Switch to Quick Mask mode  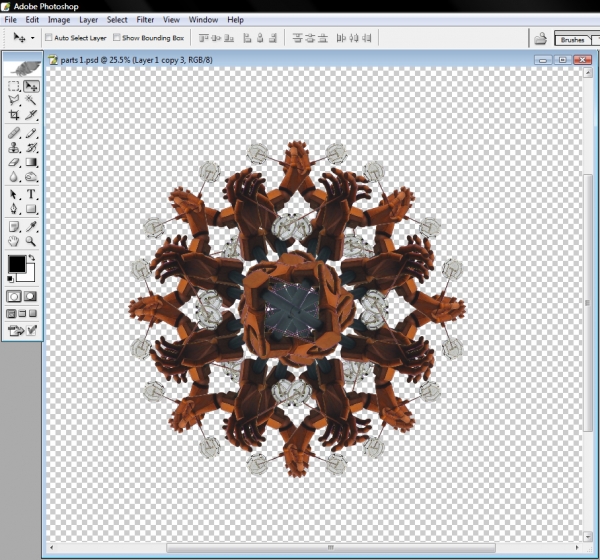coord(31,296)
